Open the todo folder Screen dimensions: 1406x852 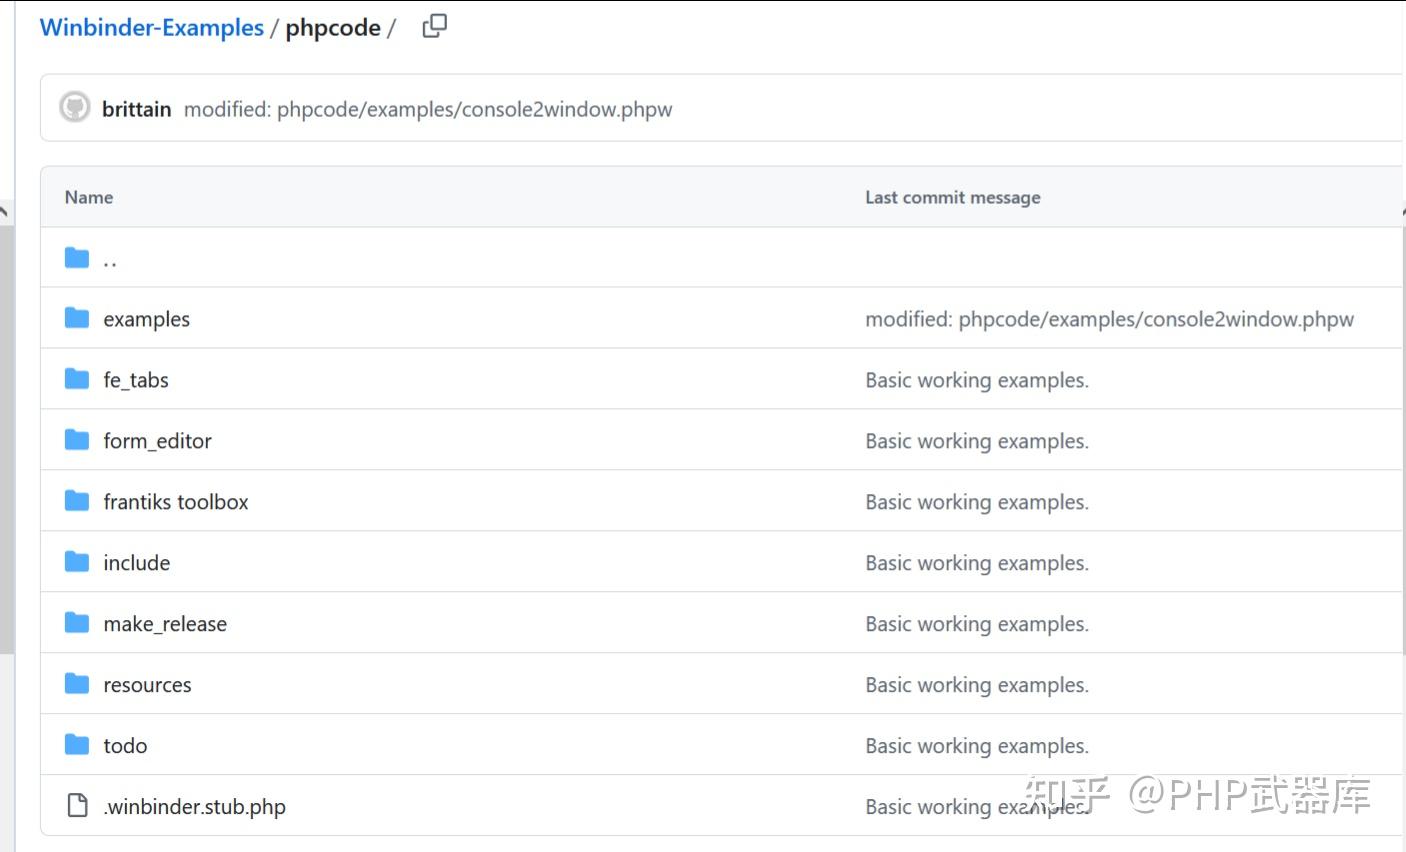pos(125,746)
